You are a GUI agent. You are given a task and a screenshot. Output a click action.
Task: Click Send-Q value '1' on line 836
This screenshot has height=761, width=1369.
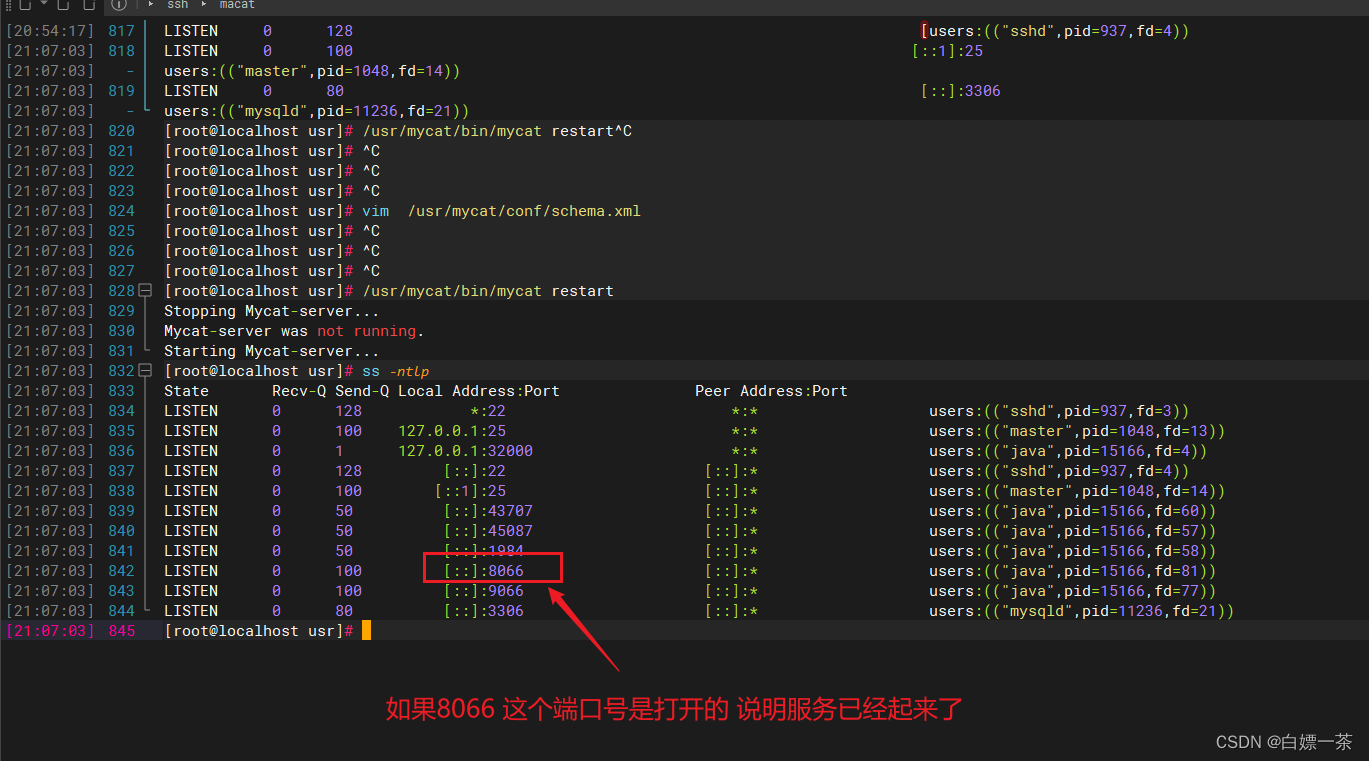340,451
